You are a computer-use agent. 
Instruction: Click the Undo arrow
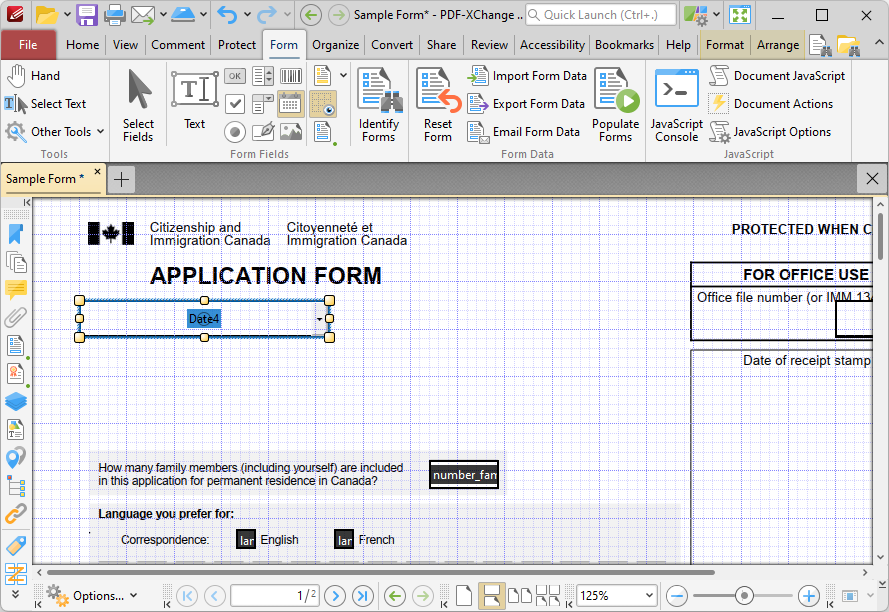(x=227, y=15)
